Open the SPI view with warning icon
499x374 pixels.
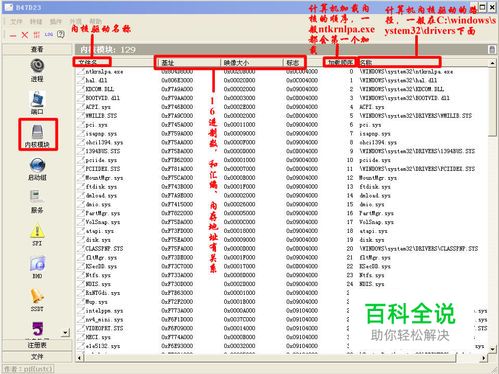(x=37, y=235)
